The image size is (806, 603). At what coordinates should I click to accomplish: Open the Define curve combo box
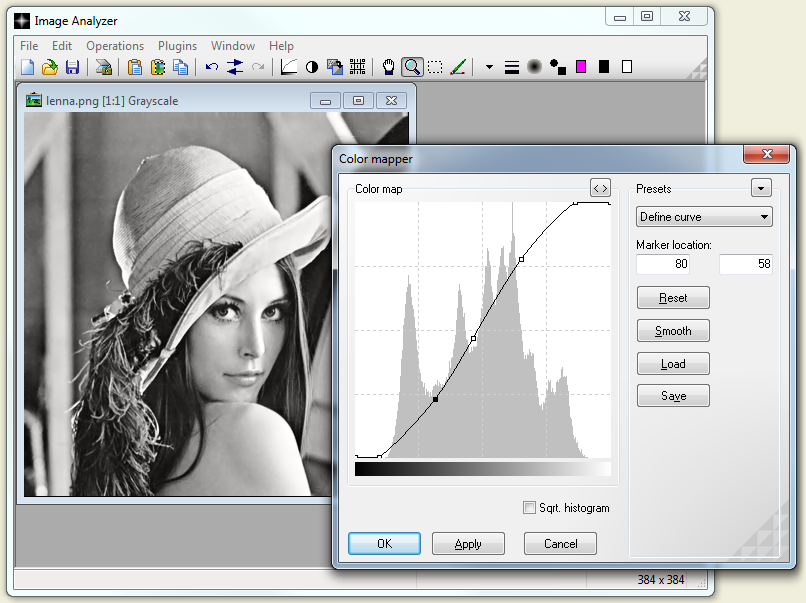(704, 216)
